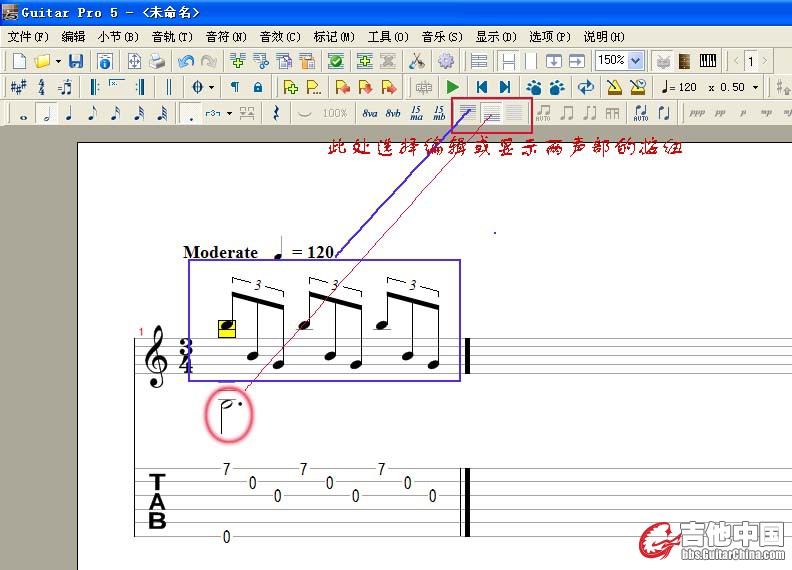Toggle voice 1 editing button
The height and width of the screenshot is (570, 792).
tap(468, 113)
